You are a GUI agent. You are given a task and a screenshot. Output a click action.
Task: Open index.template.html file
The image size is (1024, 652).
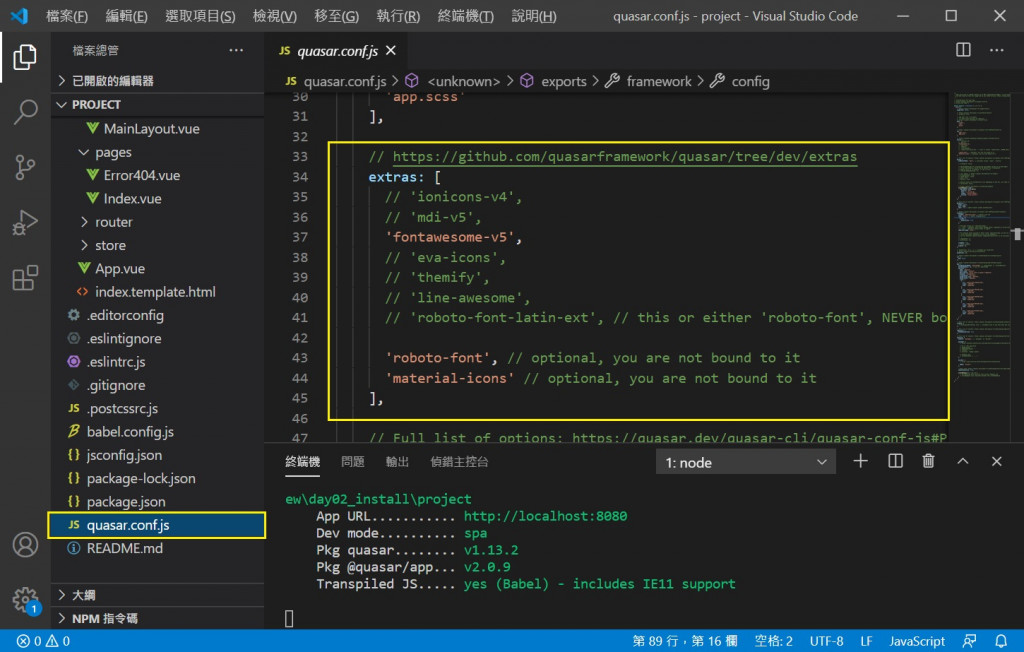pyautogui.click(x=155, y=292)
